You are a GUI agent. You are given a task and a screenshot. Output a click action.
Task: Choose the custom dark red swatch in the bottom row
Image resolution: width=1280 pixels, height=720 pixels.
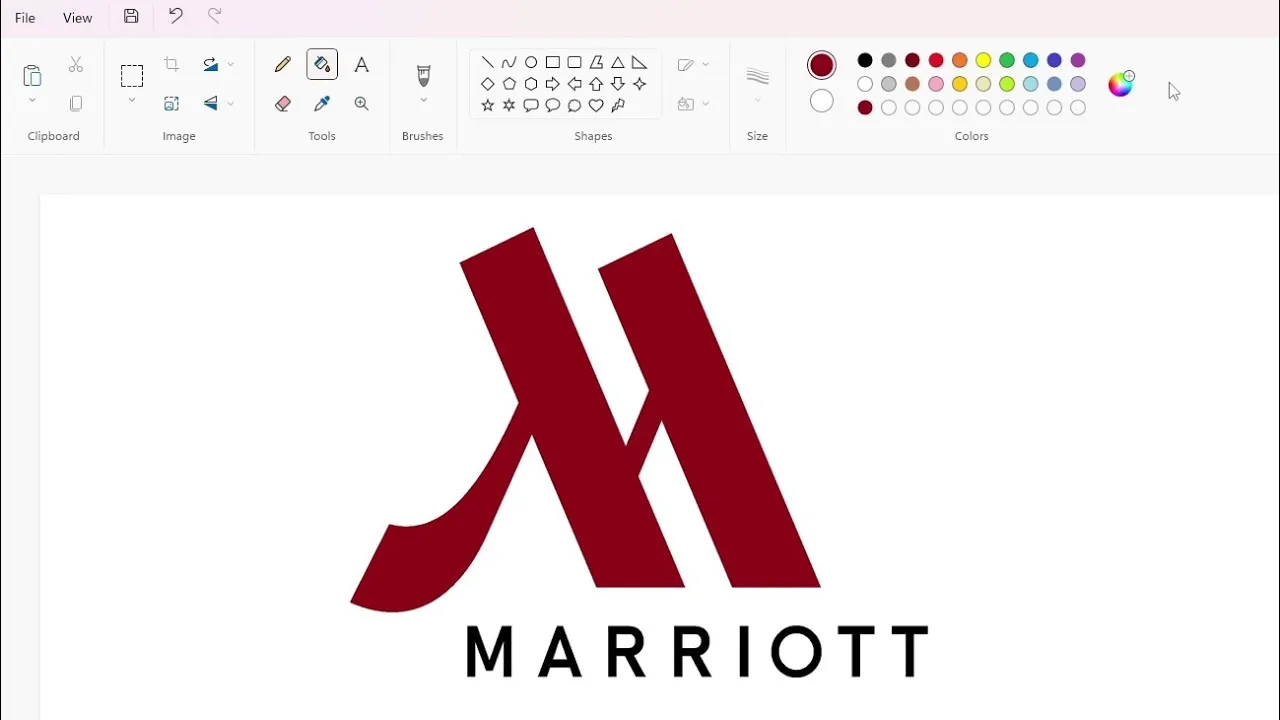tap(865, 108)
